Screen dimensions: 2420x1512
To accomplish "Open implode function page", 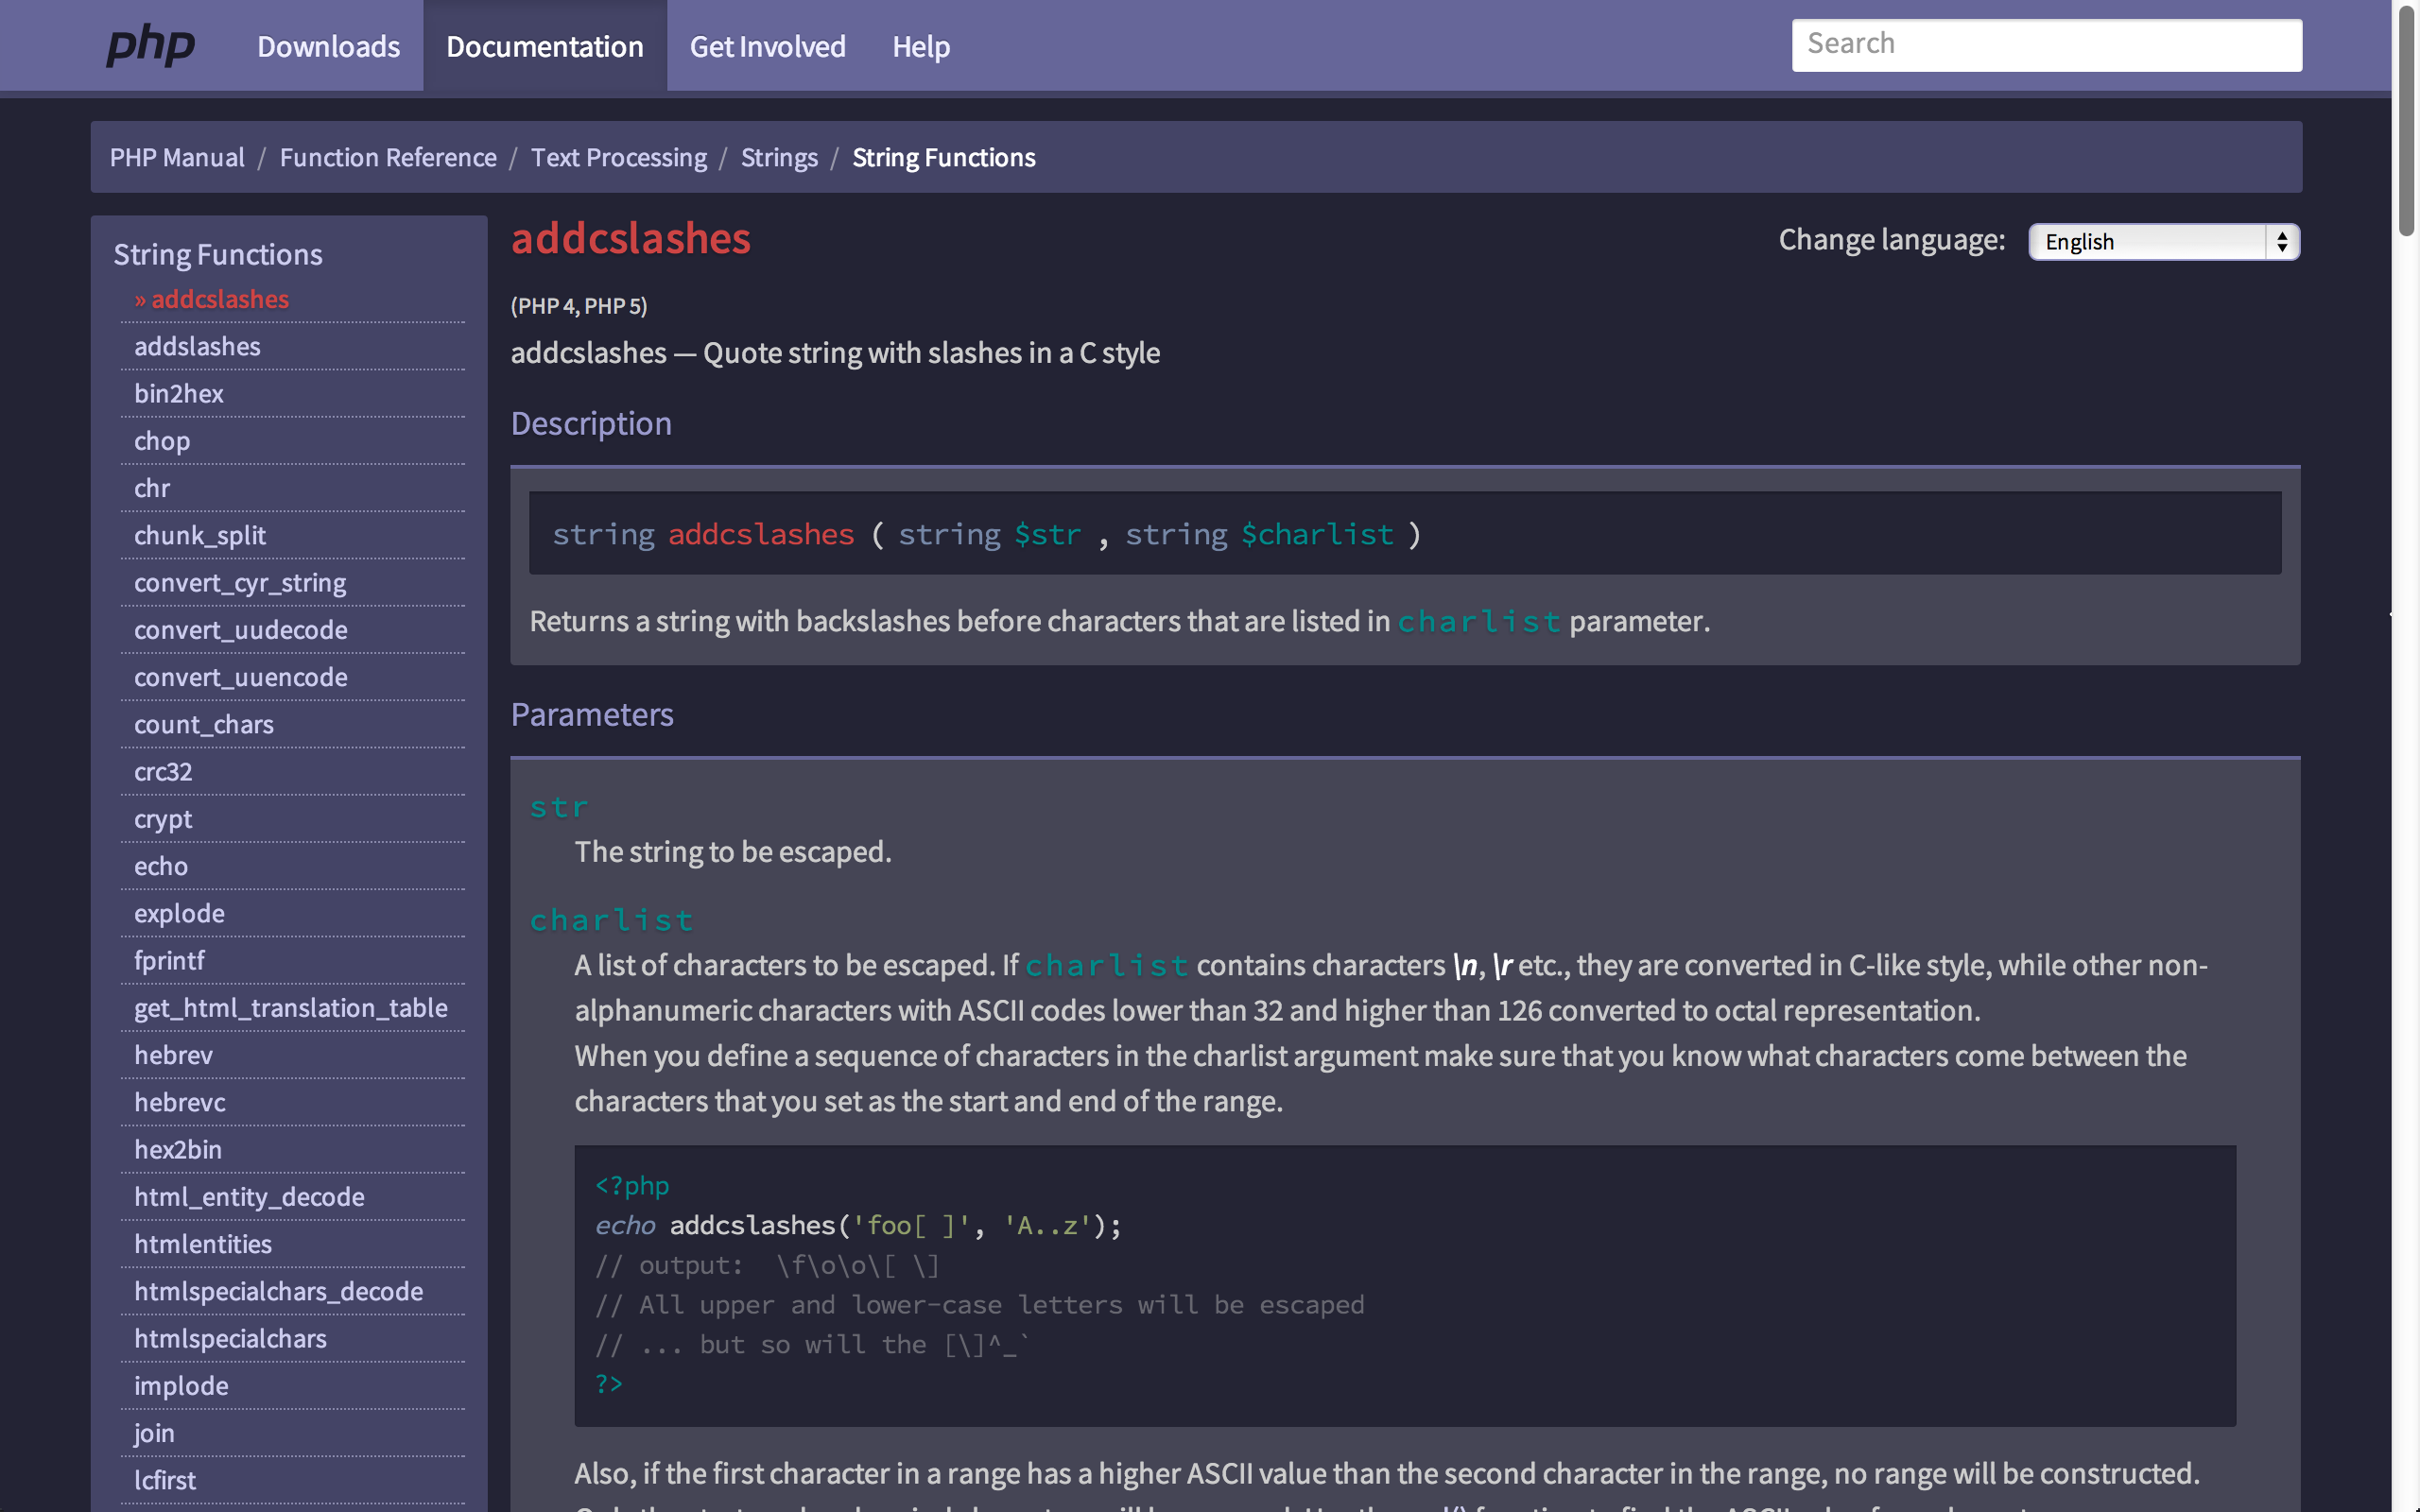I will (x=181, y=1386).
